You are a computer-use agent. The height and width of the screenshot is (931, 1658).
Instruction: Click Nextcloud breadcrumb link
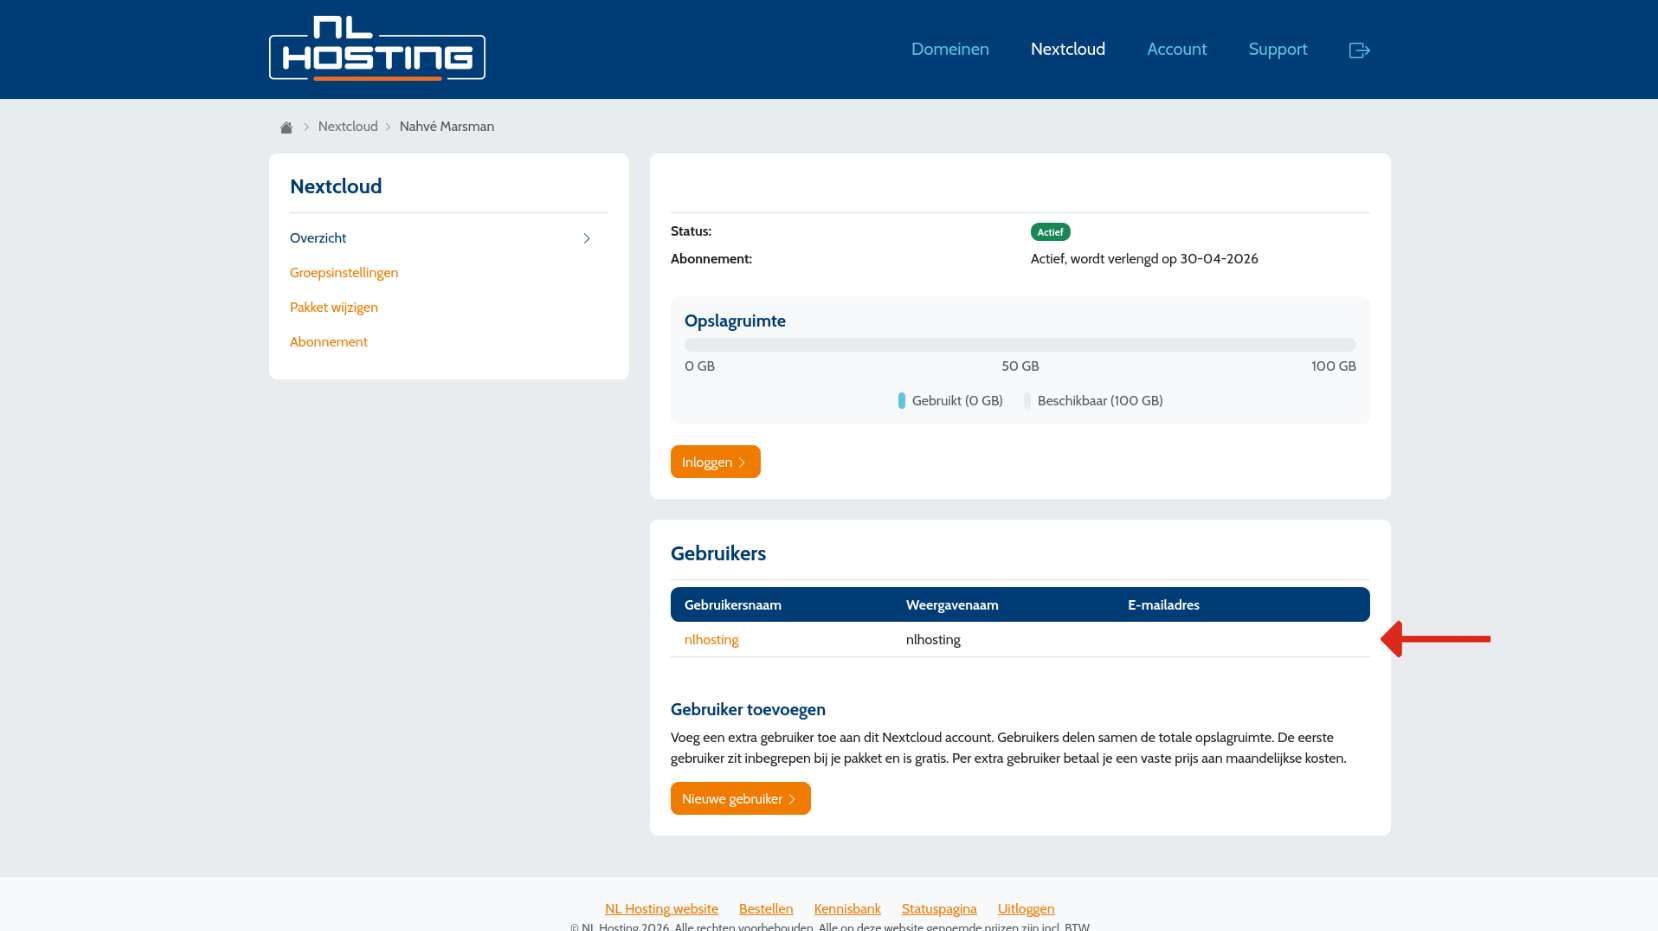tap(348, 126)
